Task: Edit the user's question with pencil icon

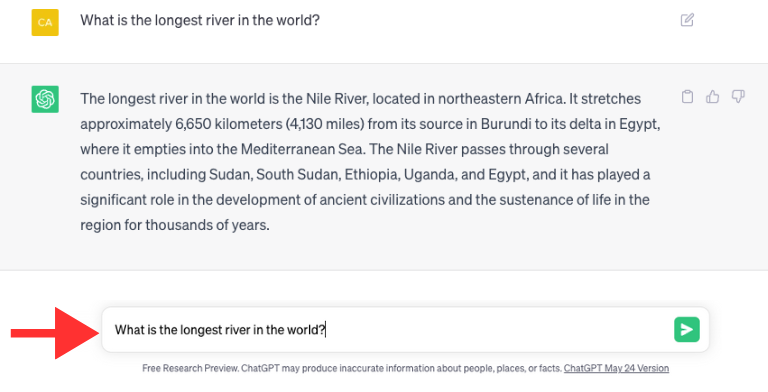Action: [x=687, y=20]
